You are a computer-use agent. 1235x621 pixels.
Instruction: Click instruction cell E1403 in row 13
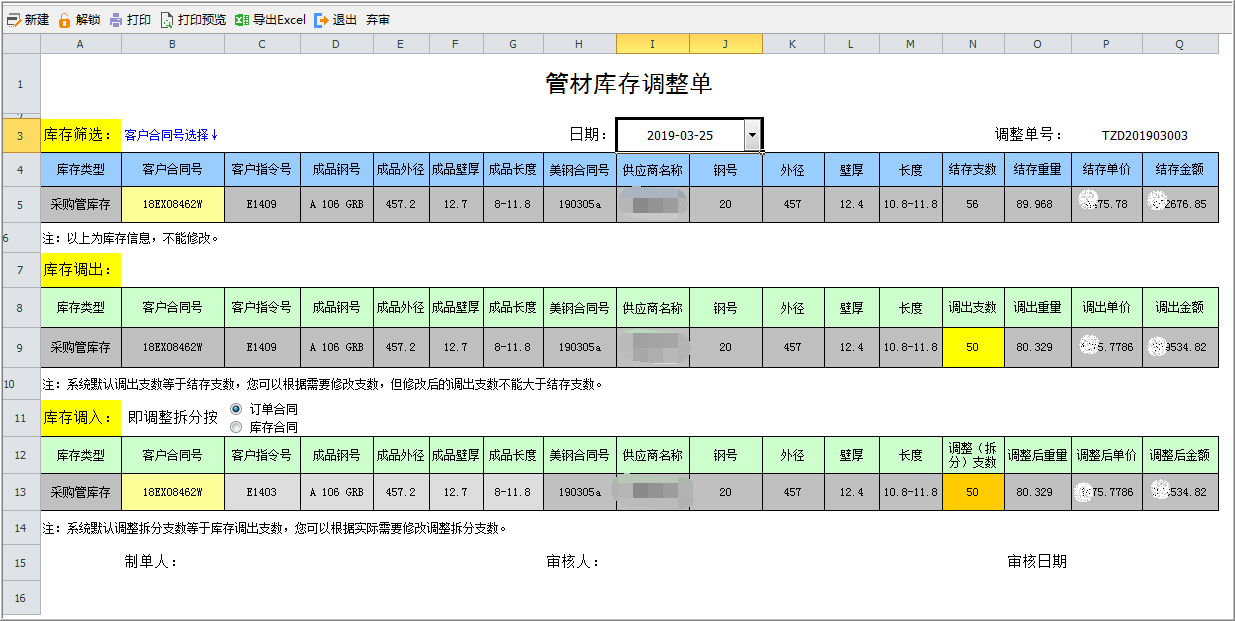pyautogui.click(x=262, y=492)
